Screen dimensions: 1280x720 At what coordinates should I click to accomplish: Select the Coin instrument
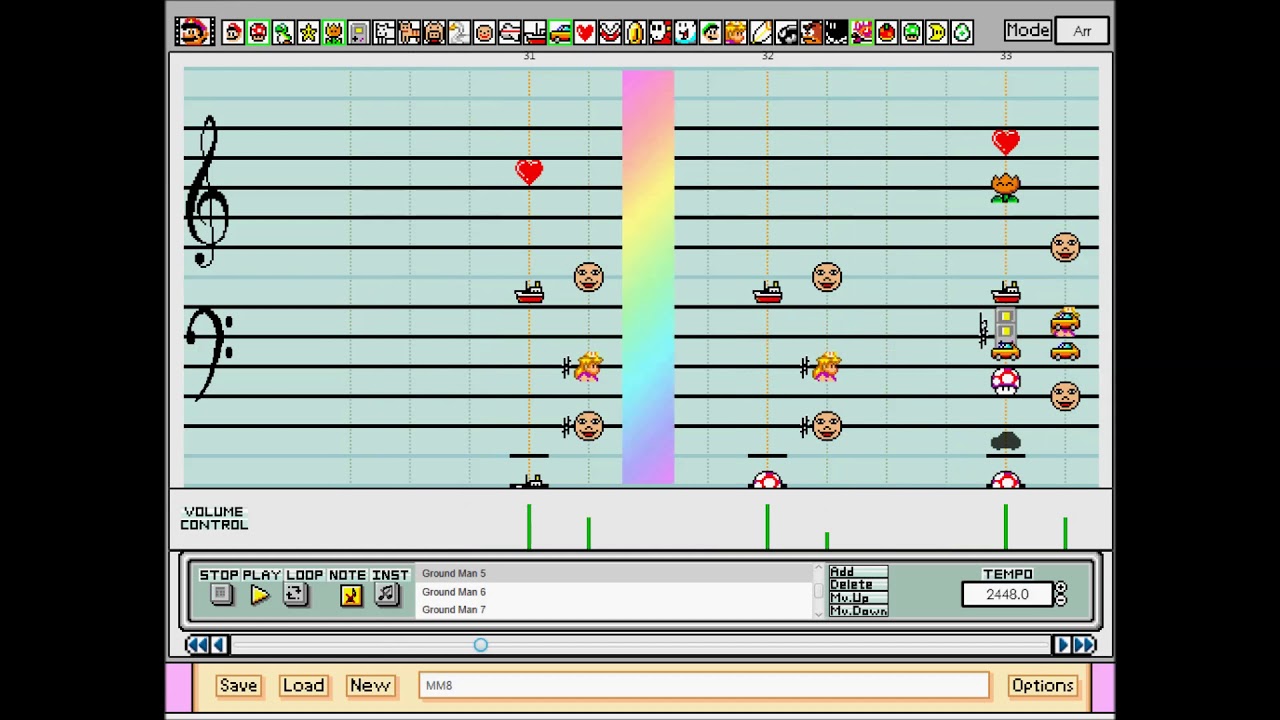(x=635, y=32)
